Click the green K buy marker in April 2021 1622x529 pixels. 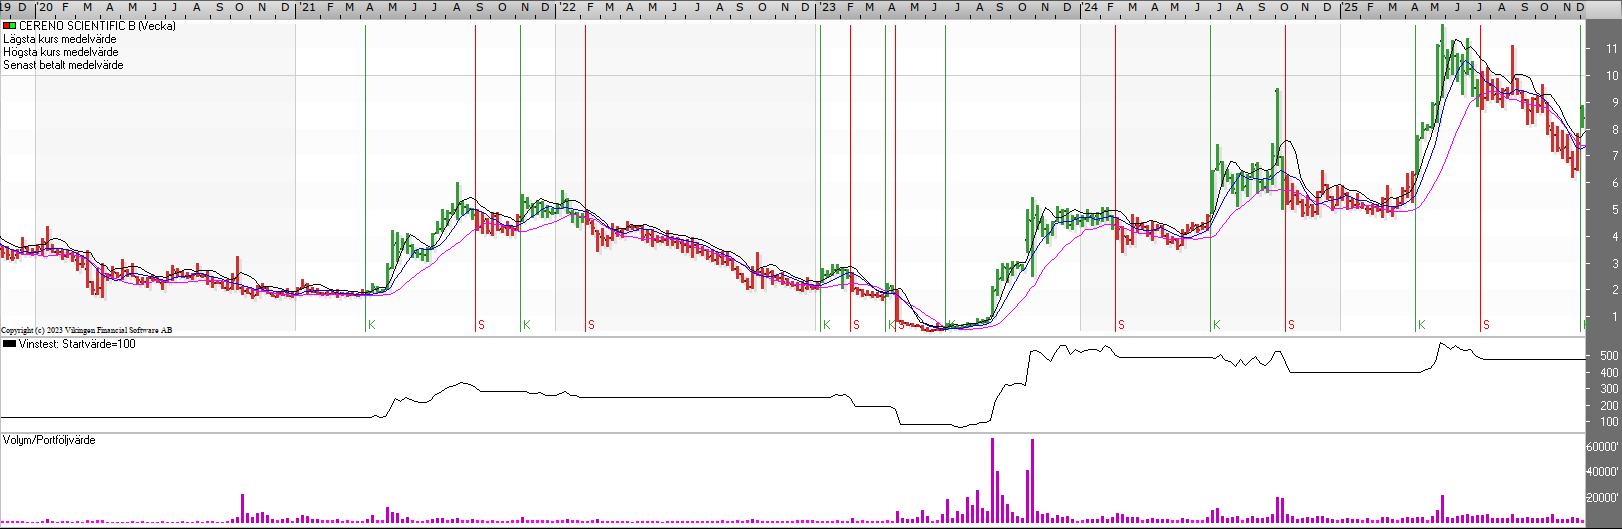[371, 325]
